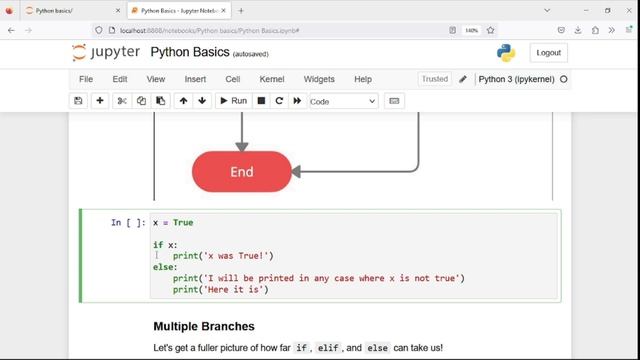The width and height of the screenshot is (640, 360).
Task: Open the Kernel menu
Action: pyautogui.click(x=272, y=79)
